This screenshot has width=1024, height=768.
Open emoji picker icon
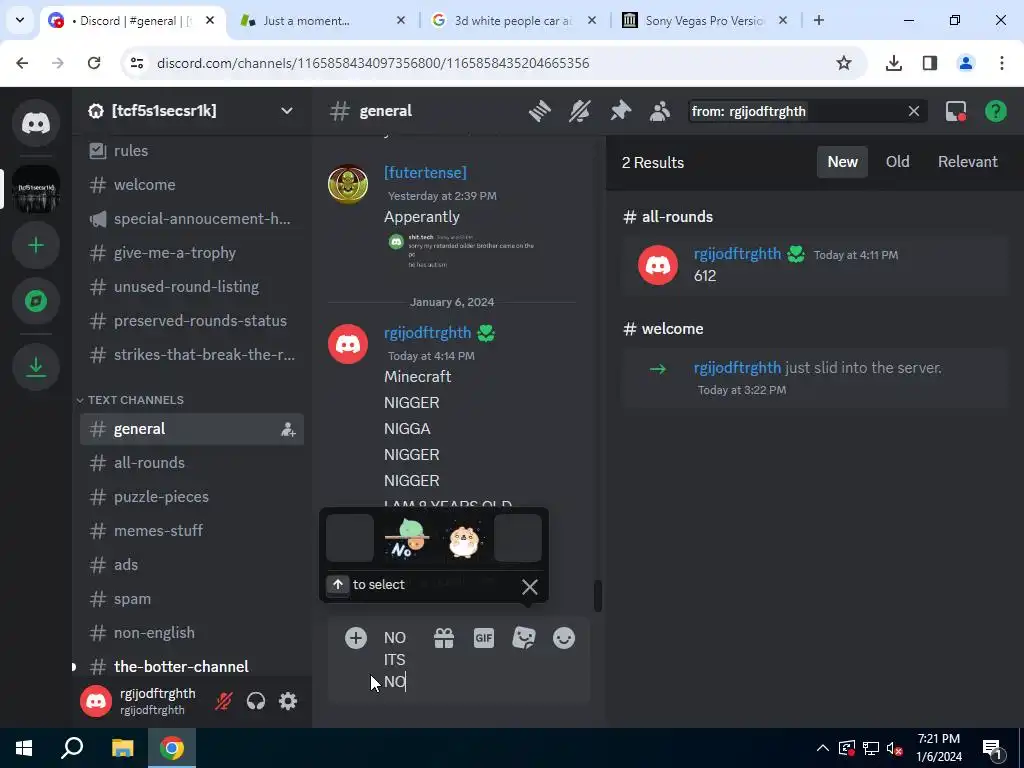(x=564, y=638)
